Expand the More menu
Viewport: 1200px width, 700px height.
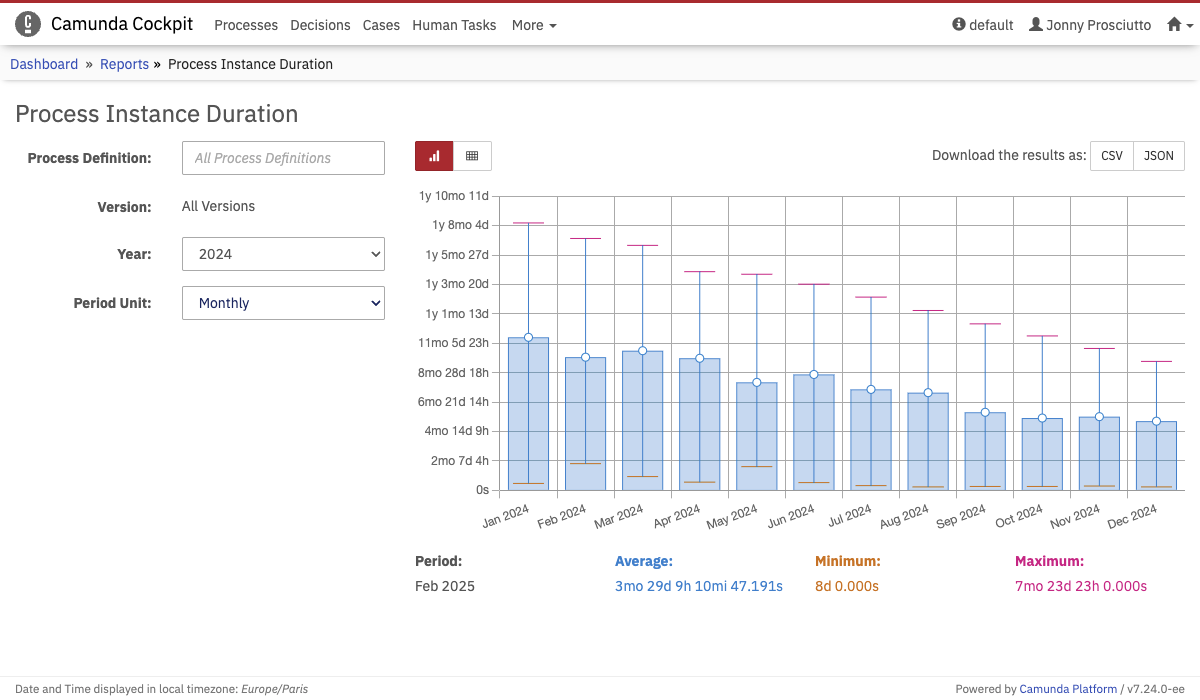coord(533,25)
